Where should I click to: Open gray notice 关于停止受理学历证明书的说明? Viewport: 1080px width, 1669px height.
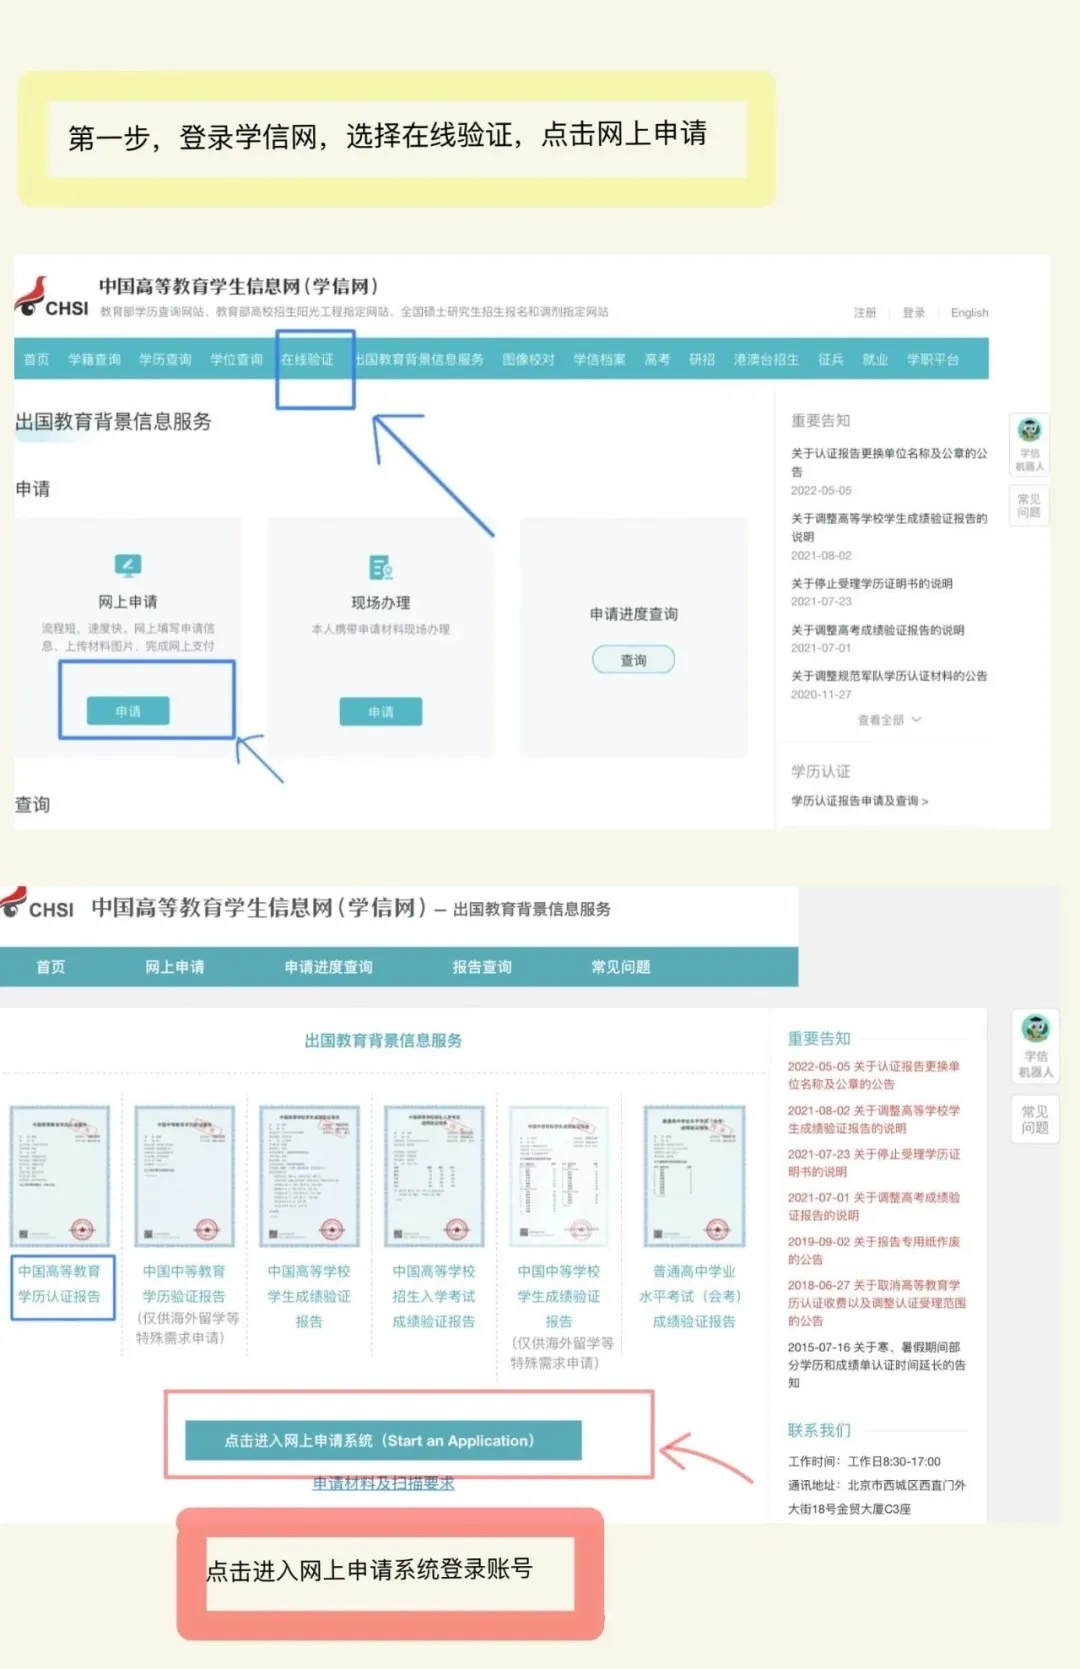871,583
